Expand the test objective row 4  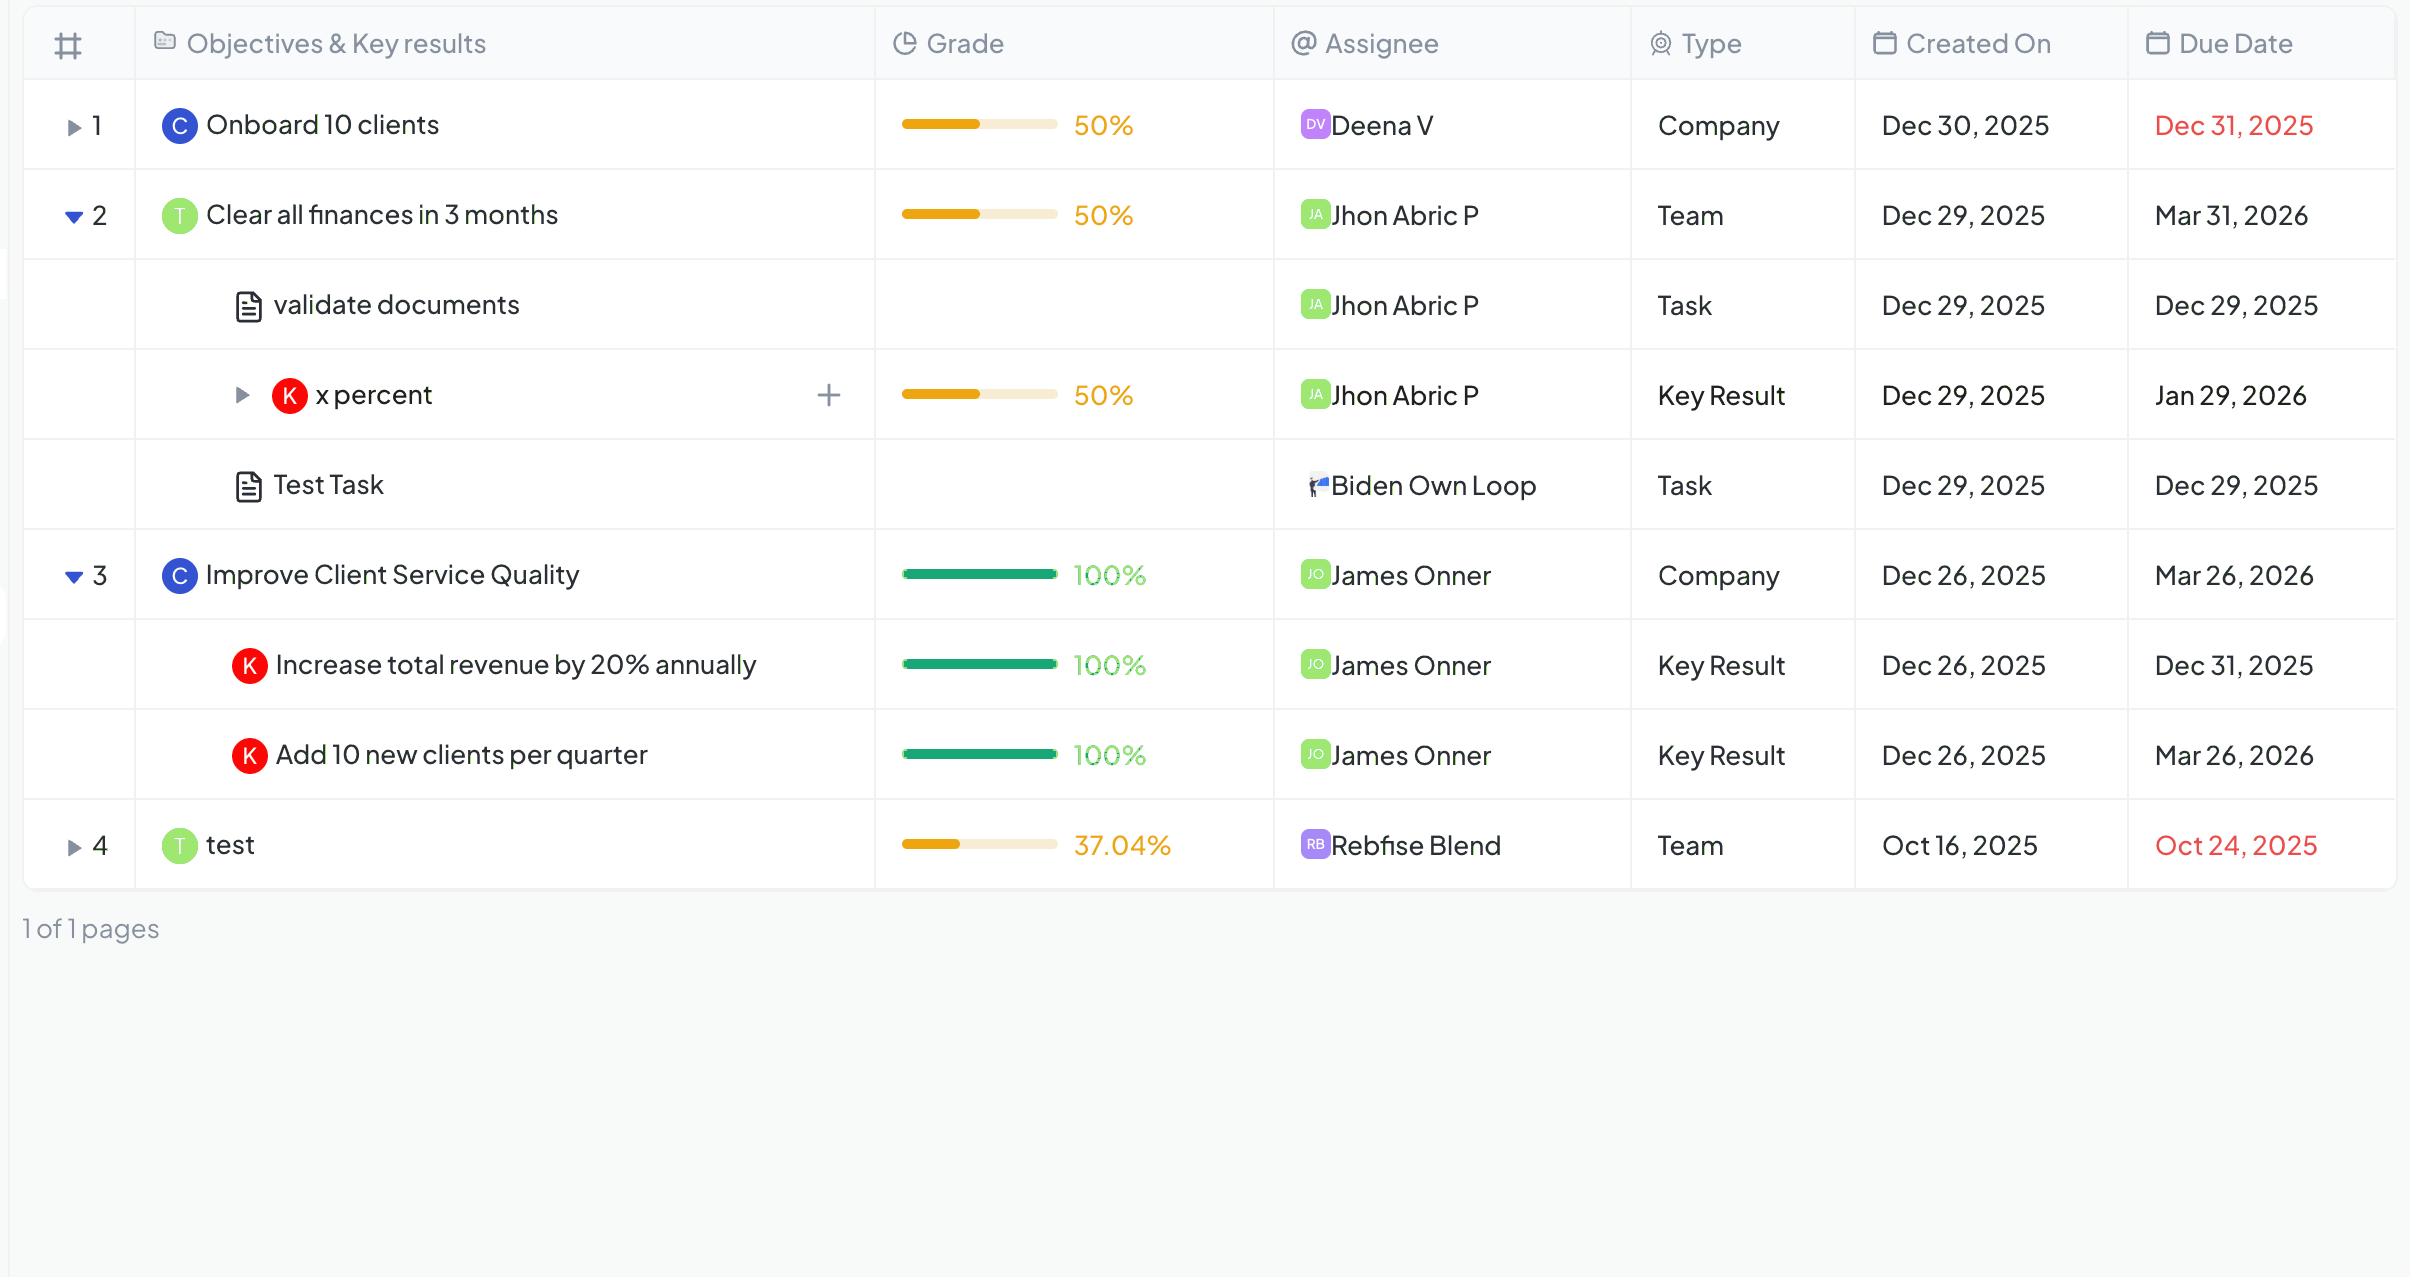74,847
